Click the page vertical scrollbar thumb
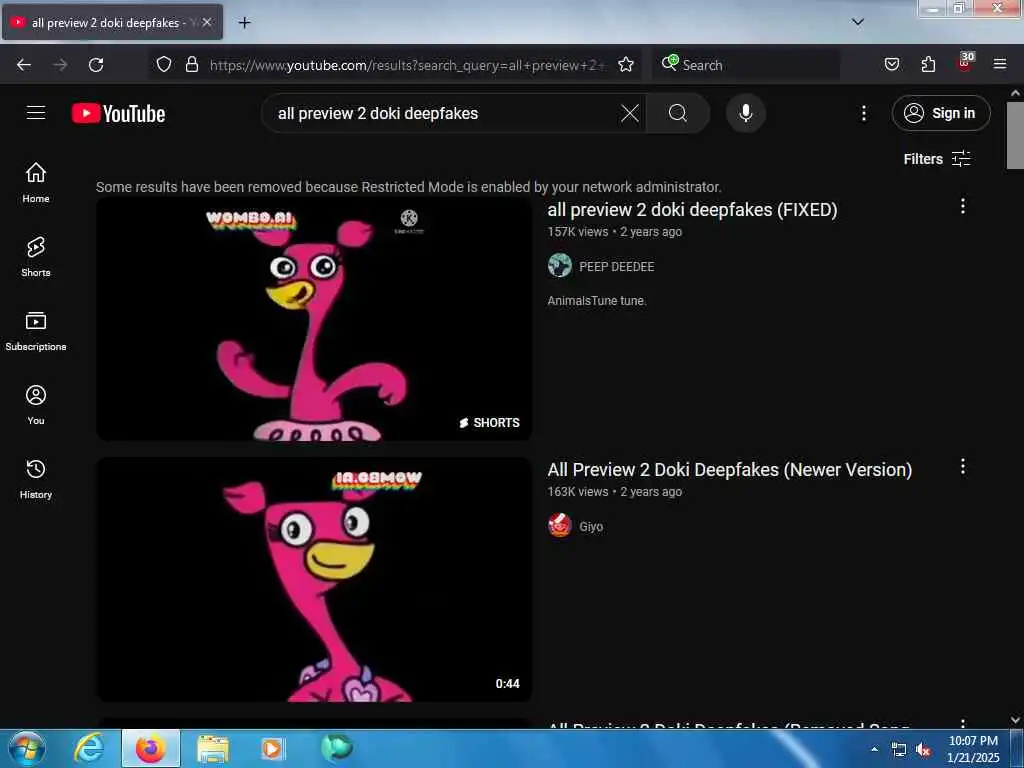 (x=1015, y=136)
